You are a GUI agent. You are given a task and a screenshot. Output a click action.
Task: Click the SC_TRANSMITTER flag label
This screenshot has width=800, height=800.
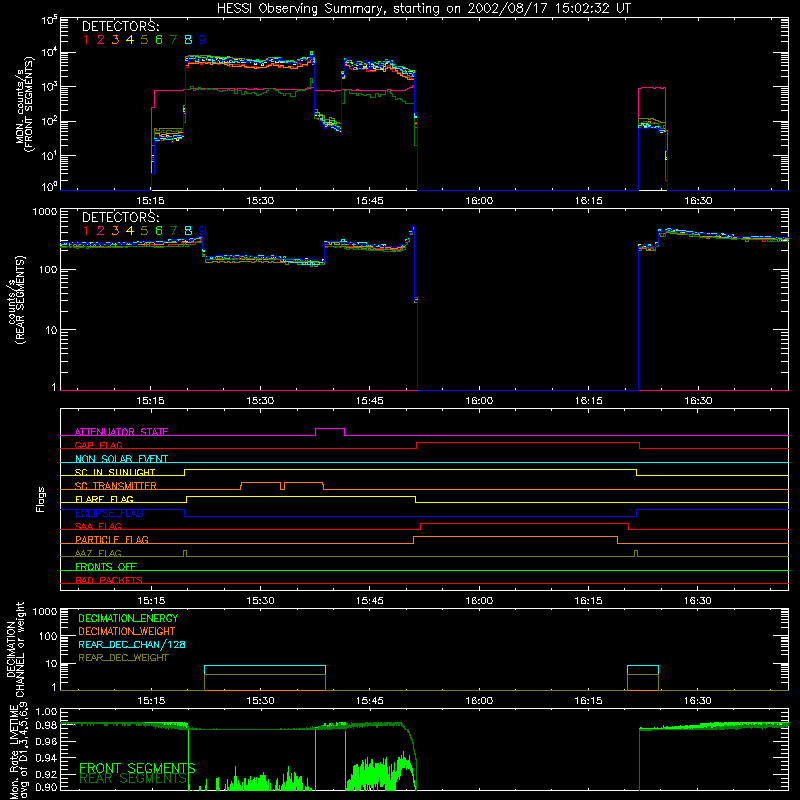click(115, 486)
